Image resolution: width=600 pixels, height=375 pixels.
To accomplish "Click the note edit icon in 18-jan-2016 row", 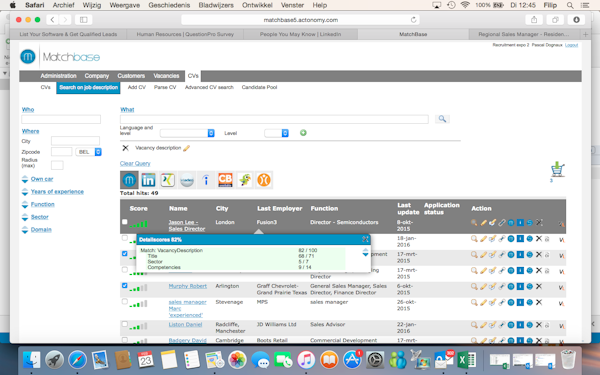I will point(492,239).
